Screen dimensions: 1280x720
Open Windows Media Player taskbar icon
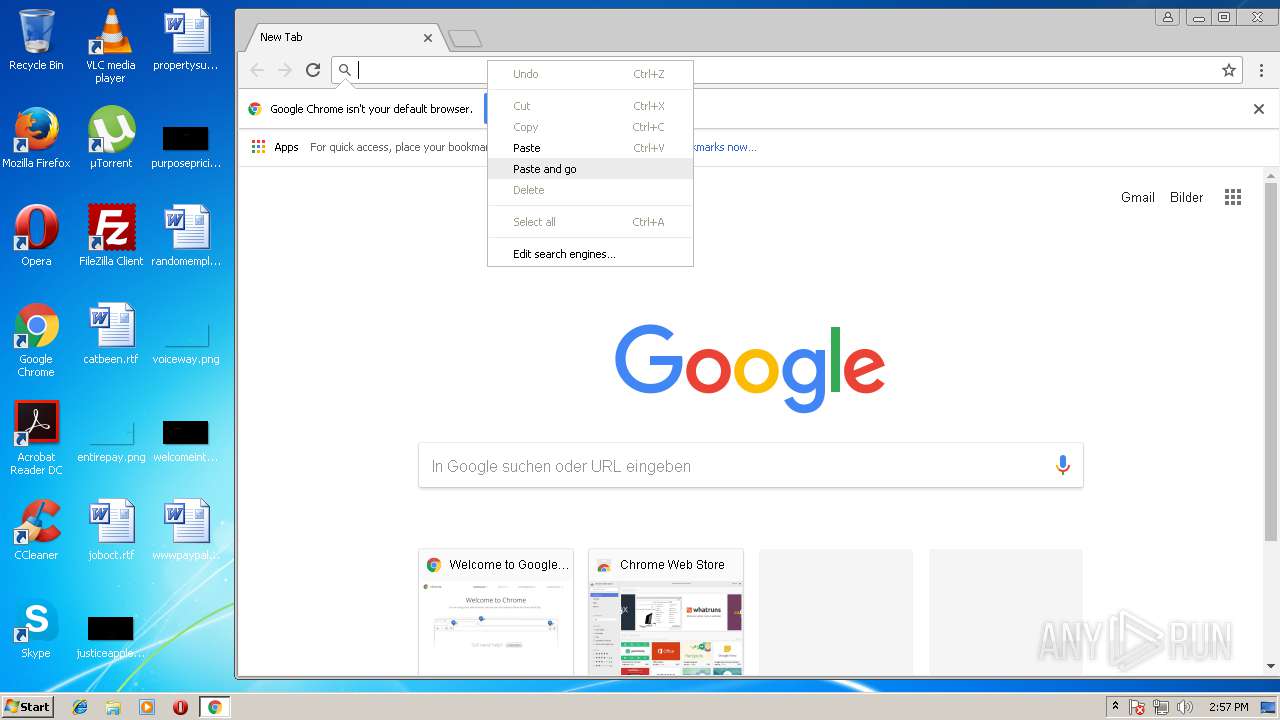coord(147,707)
